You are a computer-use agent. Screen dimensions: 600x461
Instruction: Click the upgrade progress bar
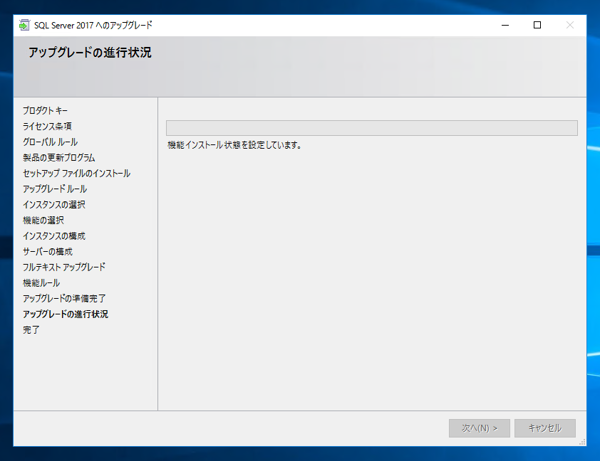pyautogui.click(x=372, y=128)
